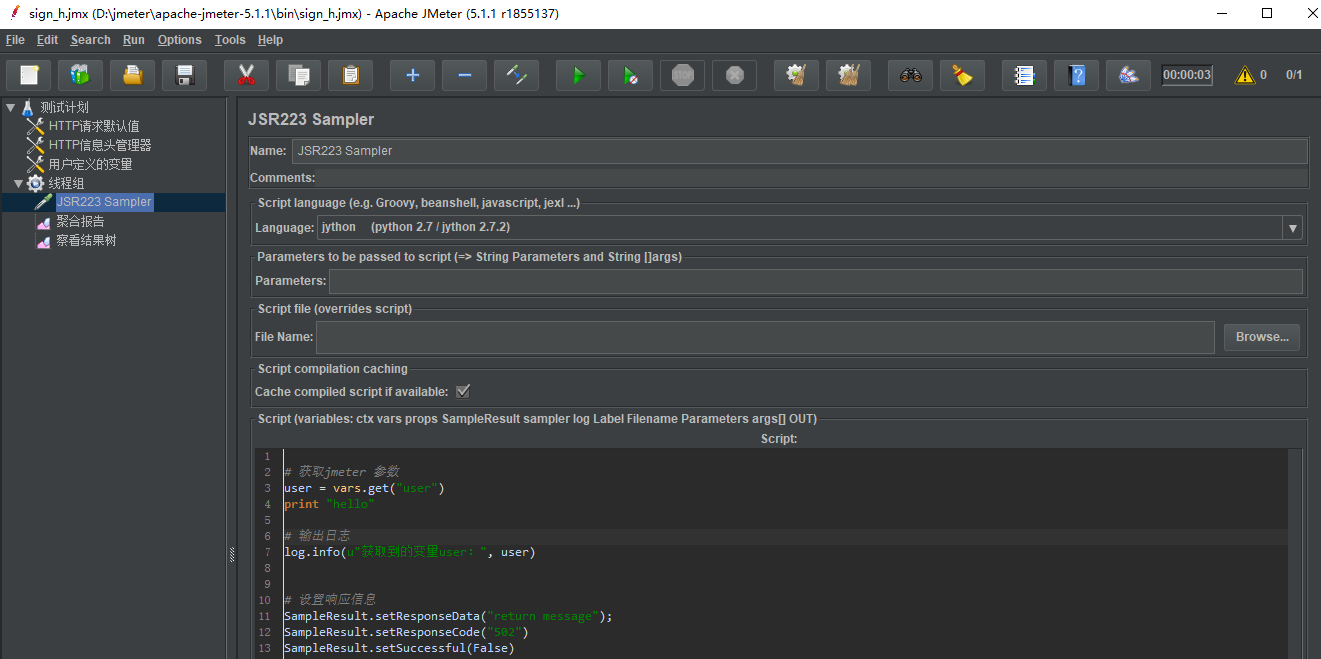Screen dimensions: 1321x659
Task: Click the Browse... button
Action: tap(1262, 337)
